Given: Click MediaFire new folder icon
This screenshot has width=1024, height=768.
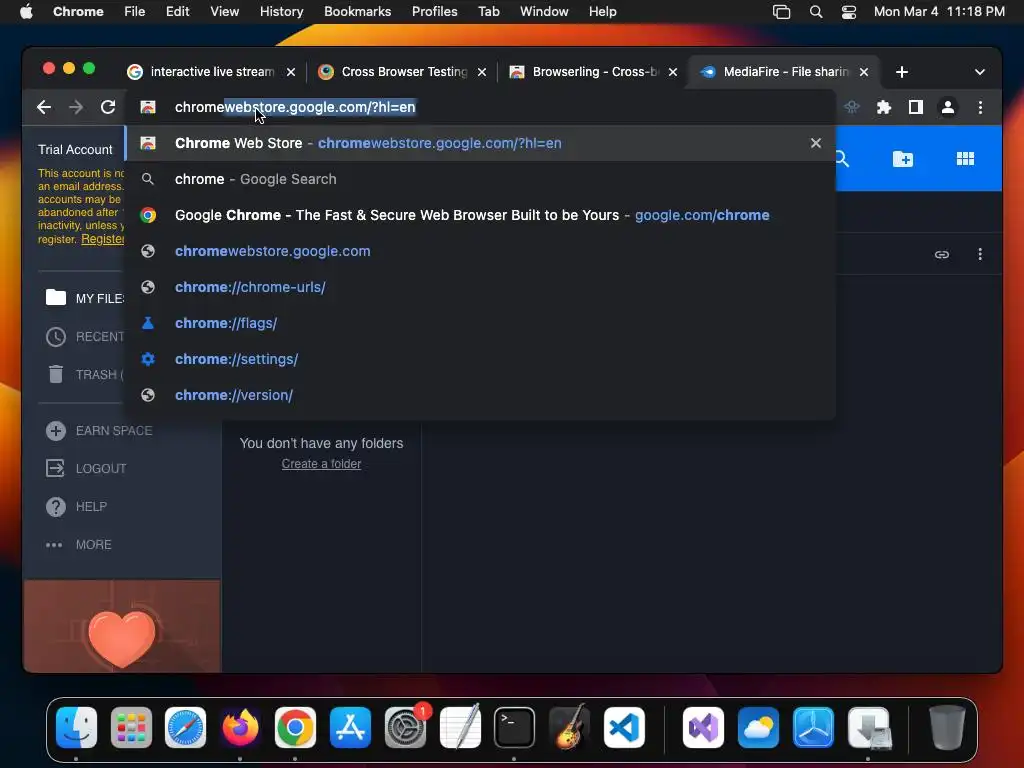Looking at the screenshot, I should coord(903,159).
